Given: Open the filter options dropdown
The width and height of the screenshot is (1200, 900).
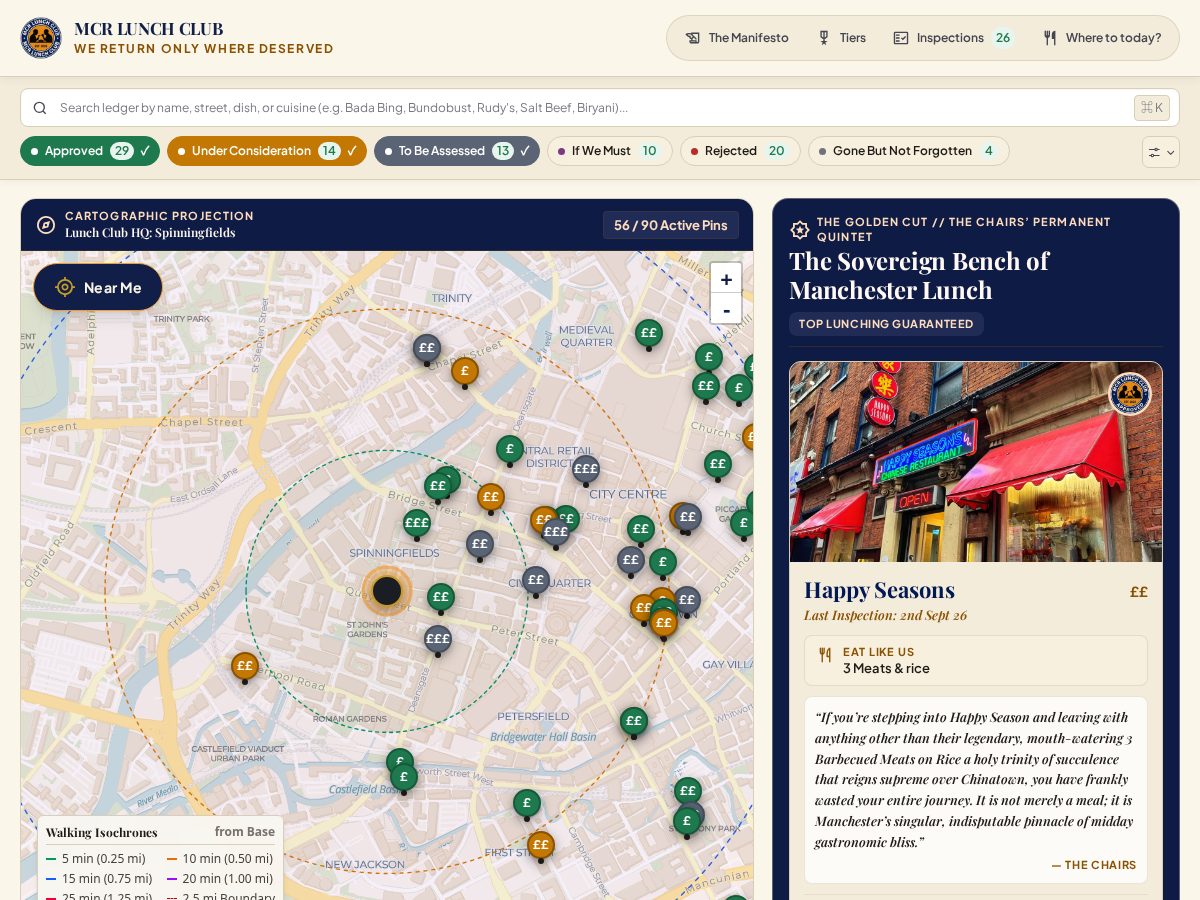Looking at the screenshot, I should (x=1161, y=152).
